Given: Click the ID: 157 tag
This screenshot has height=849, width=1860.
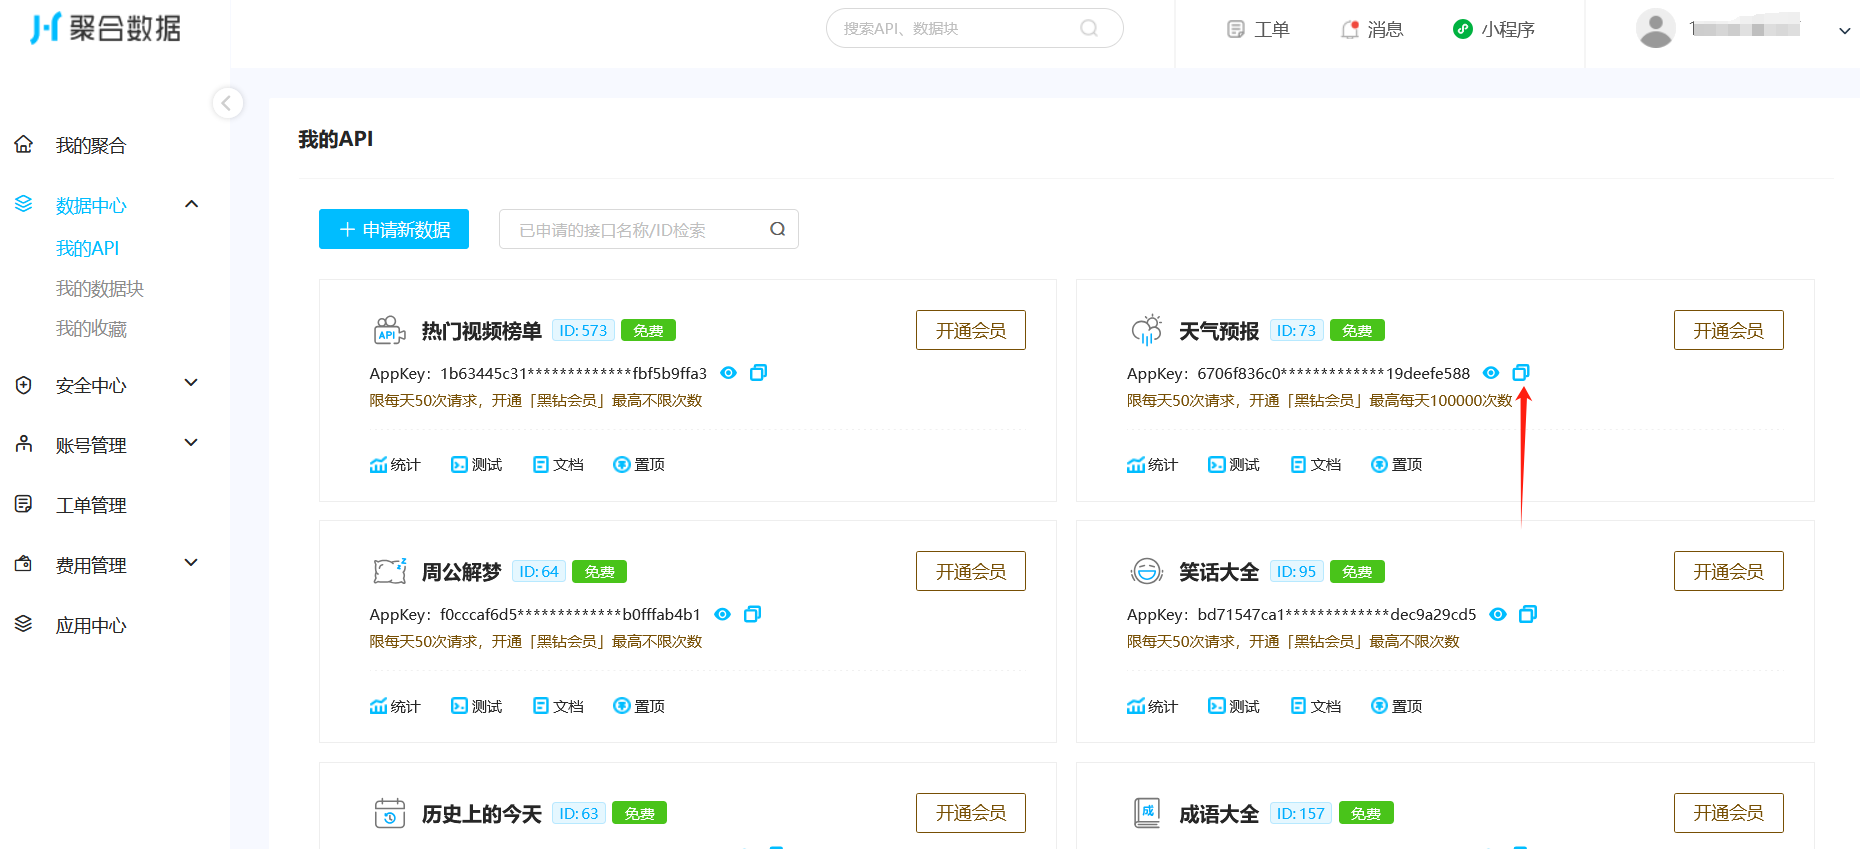Looking at the screenshot, I should tap(1300, 814).
